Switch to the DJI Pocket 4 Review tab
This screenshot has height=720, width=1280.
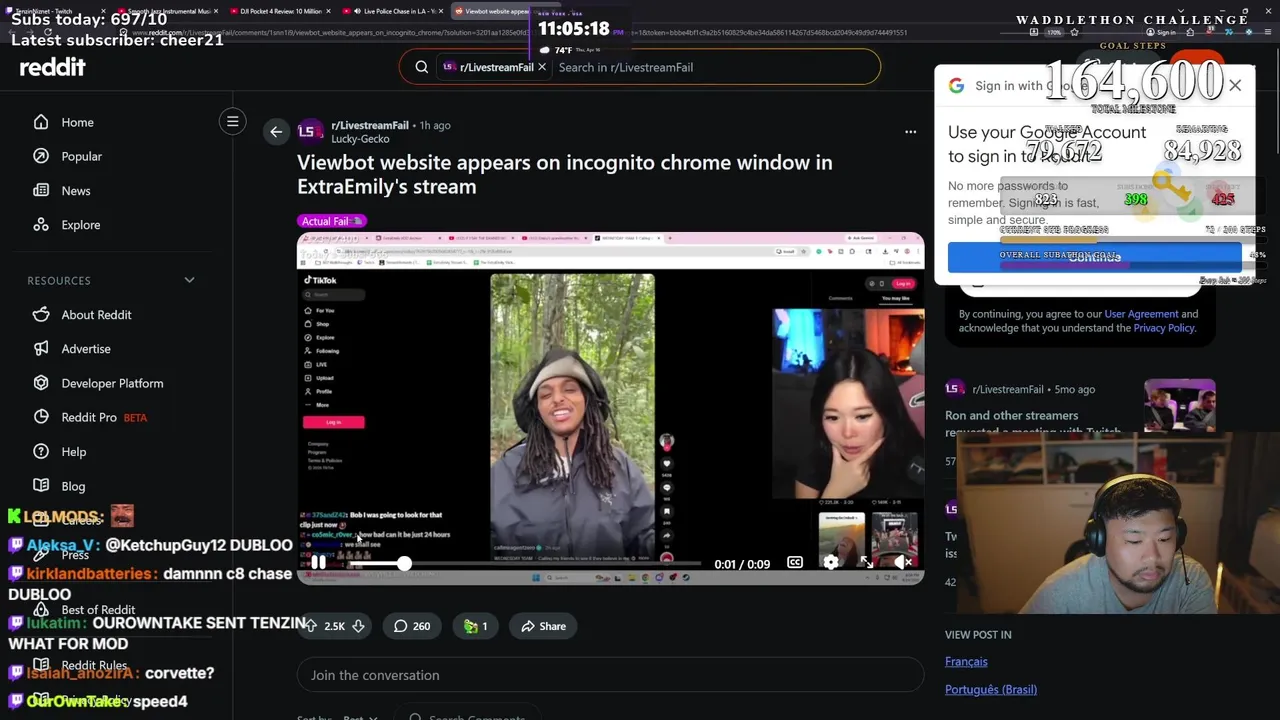282,11
